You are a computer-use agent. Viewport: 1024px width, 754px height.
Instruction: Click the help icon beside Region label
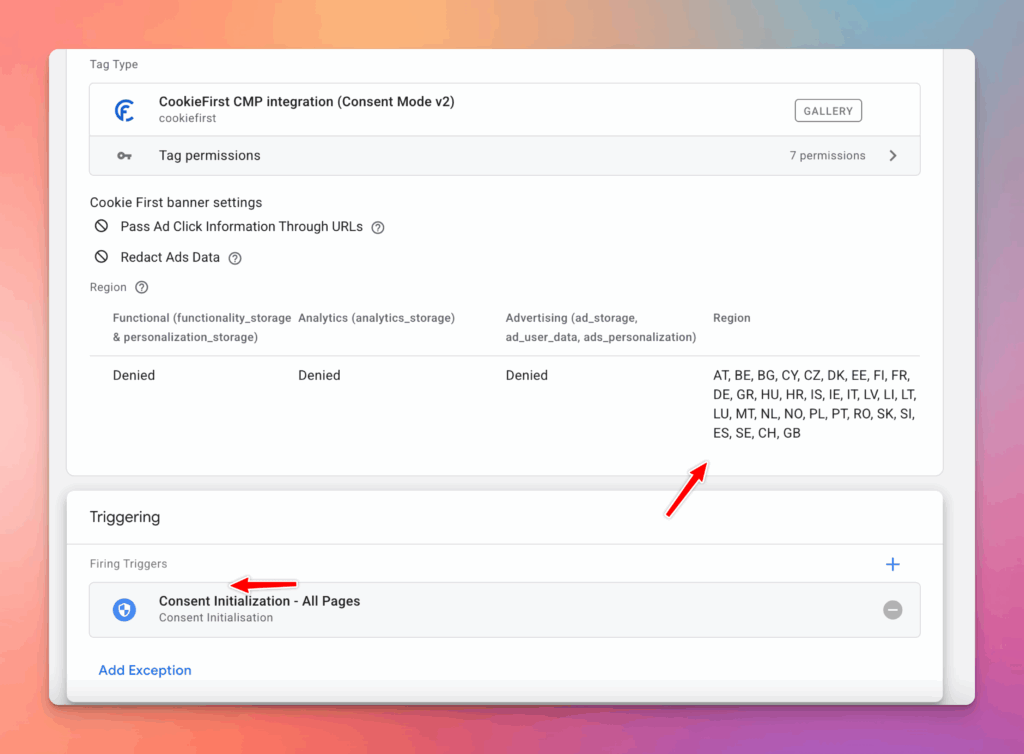tap(142, 288)
